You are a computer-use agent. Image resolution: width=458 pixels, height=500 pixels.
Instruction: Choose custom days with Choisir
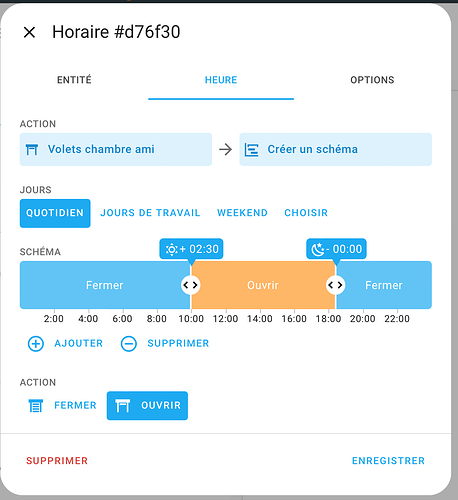coord(306,213)
